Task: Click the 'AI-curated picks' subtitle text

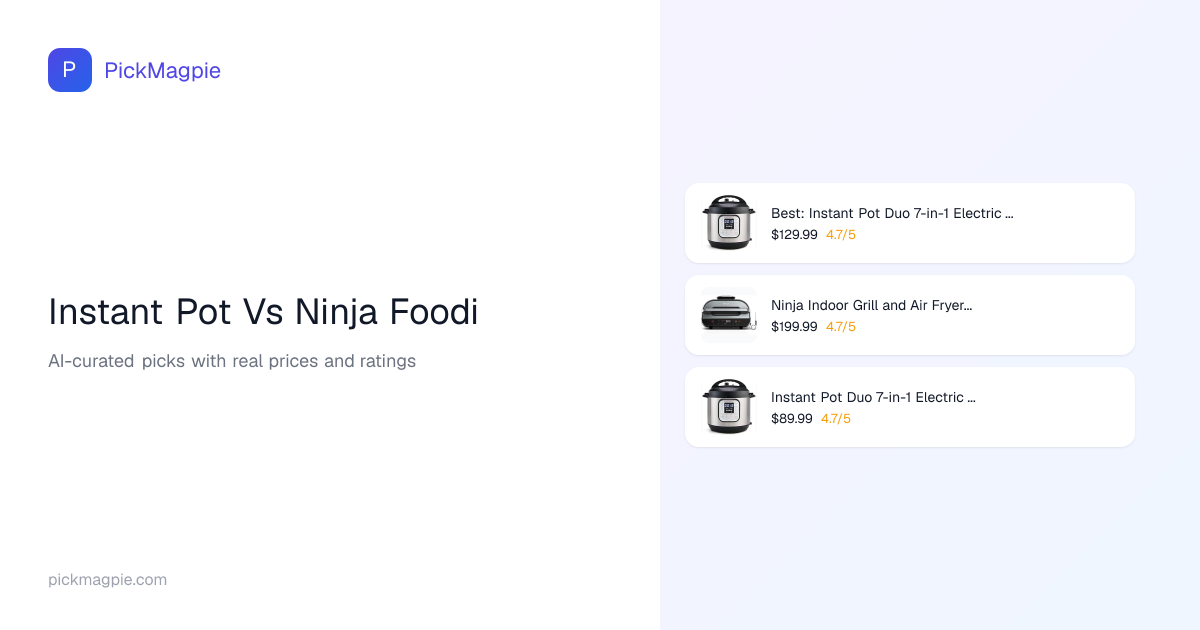Action: point(232,361)
